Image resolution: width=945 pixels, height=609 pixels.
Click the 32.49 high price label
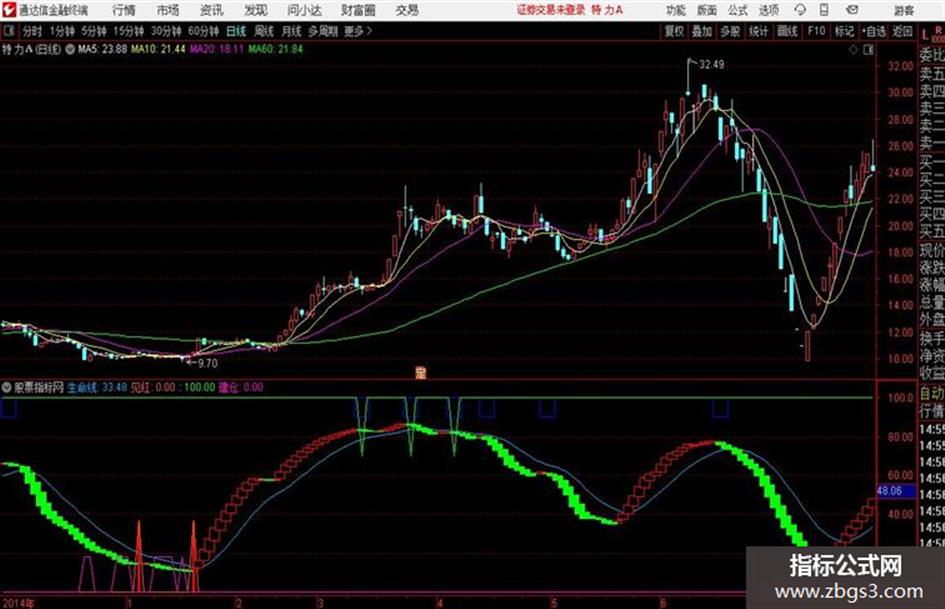[x=711, y=65]
